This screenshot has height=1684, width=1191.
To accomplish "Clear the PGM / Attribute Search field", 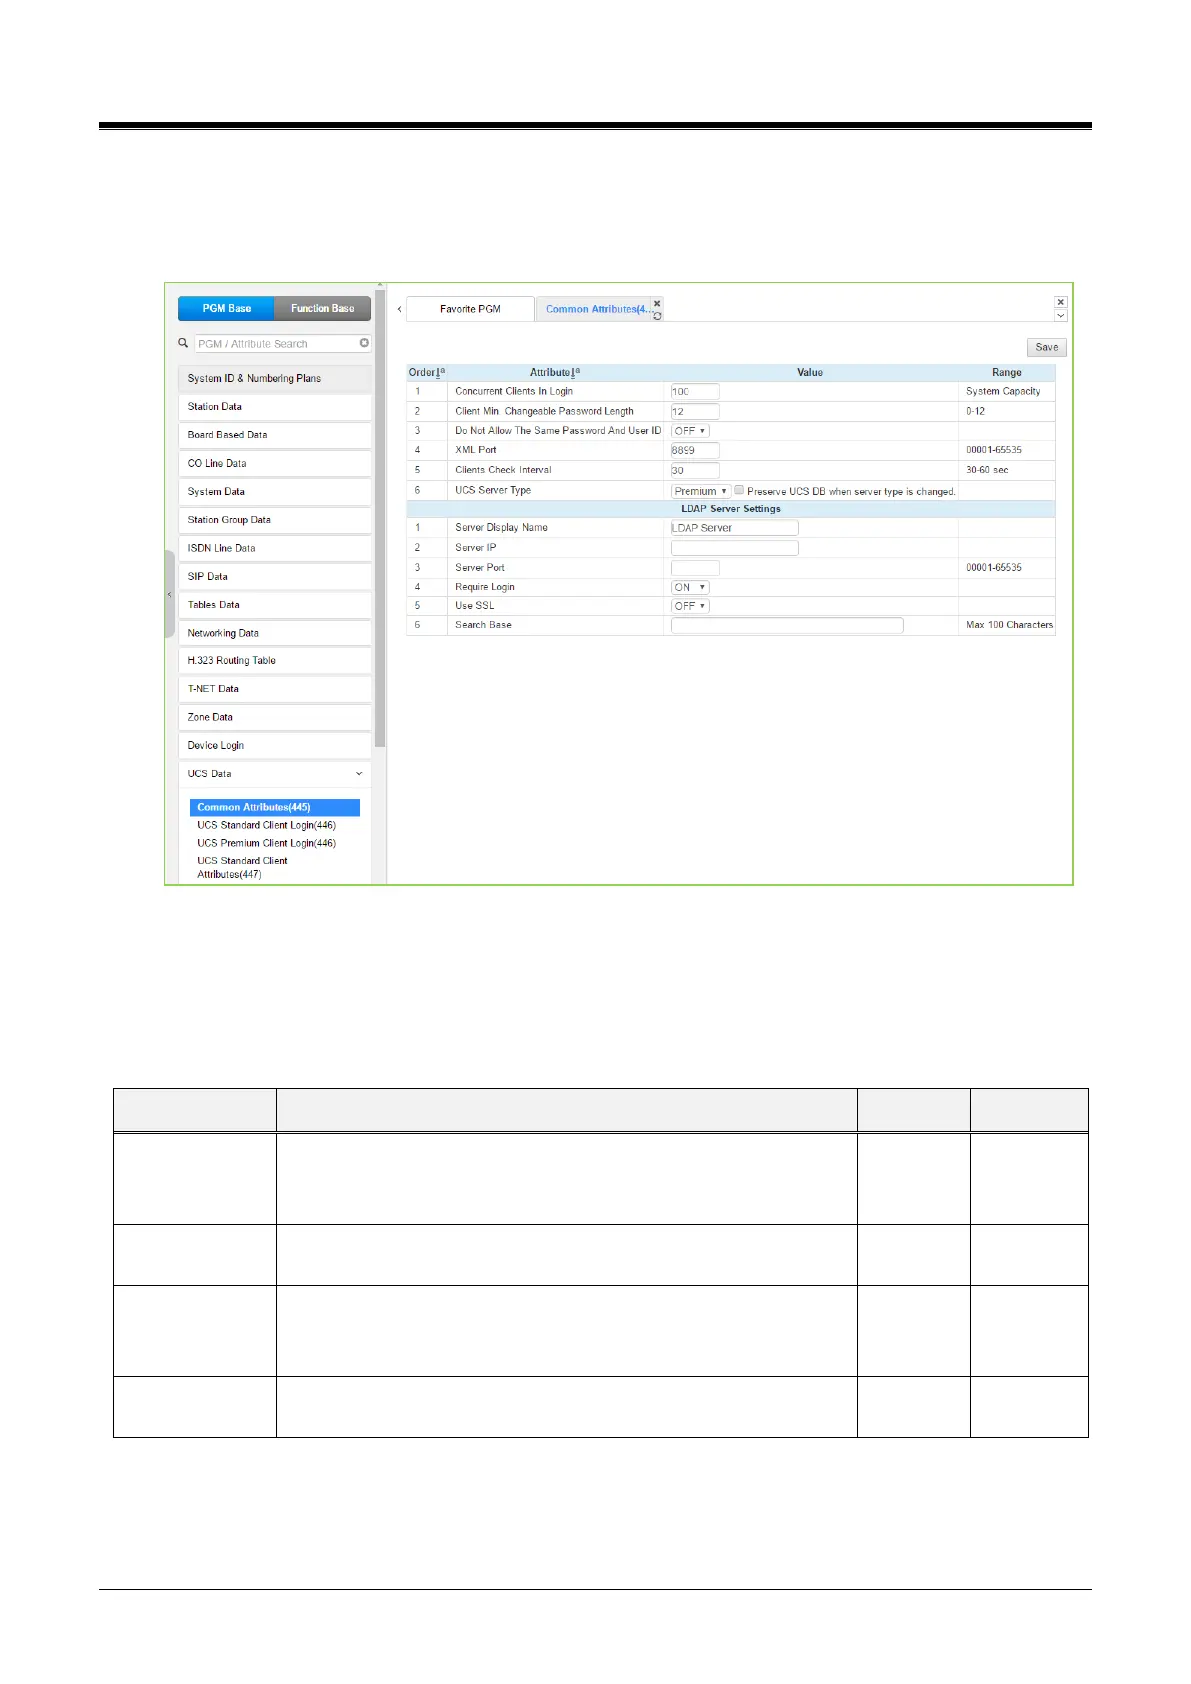I will pyautogui.click(x=364, y=343).
